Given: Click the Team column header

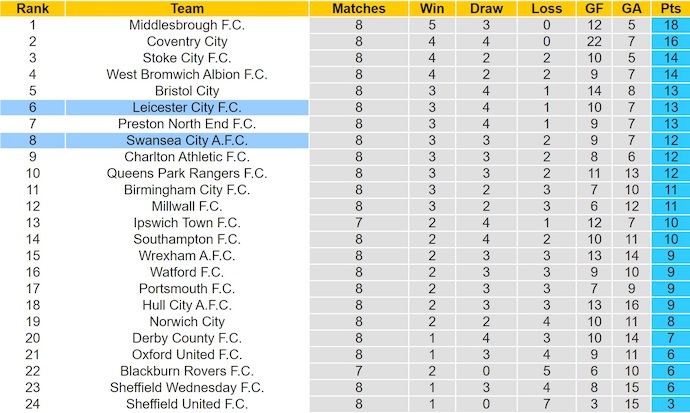Looking at the screenshot, I should [187, 8].
